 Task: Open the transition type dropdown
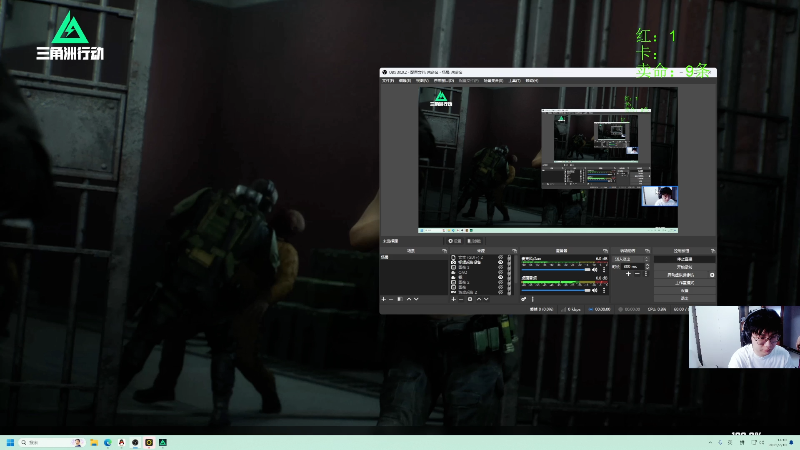[x=631, y=259]
